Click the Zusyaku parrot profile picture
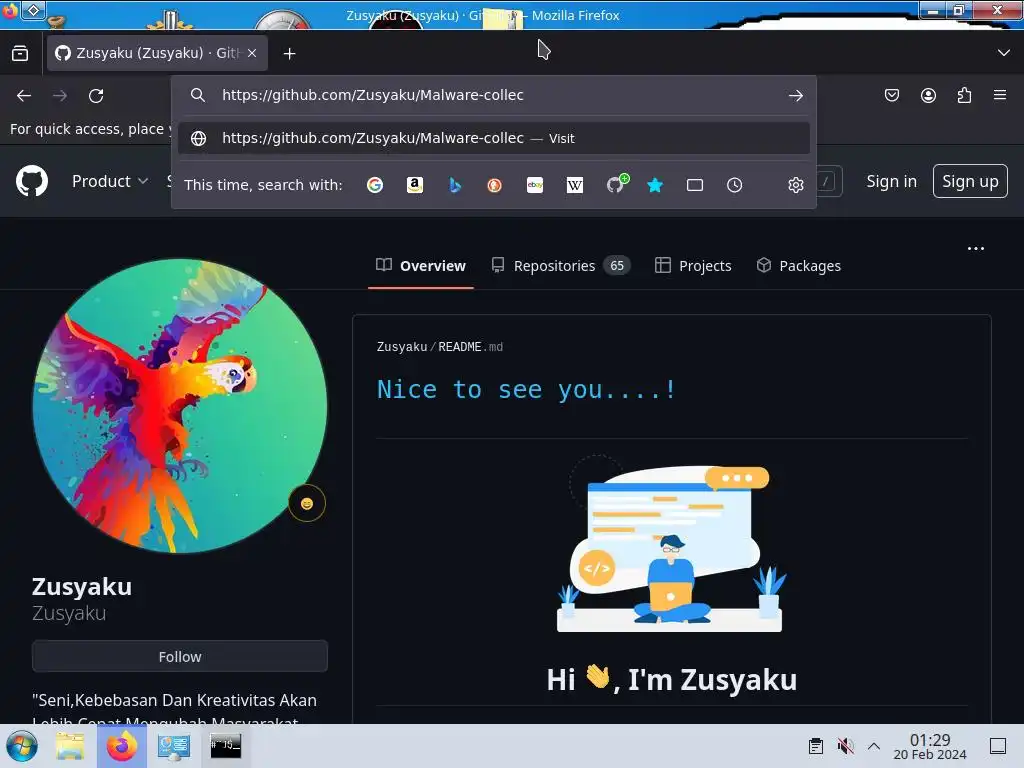This screenshot has height=768, width=1024. pos(180,406)
